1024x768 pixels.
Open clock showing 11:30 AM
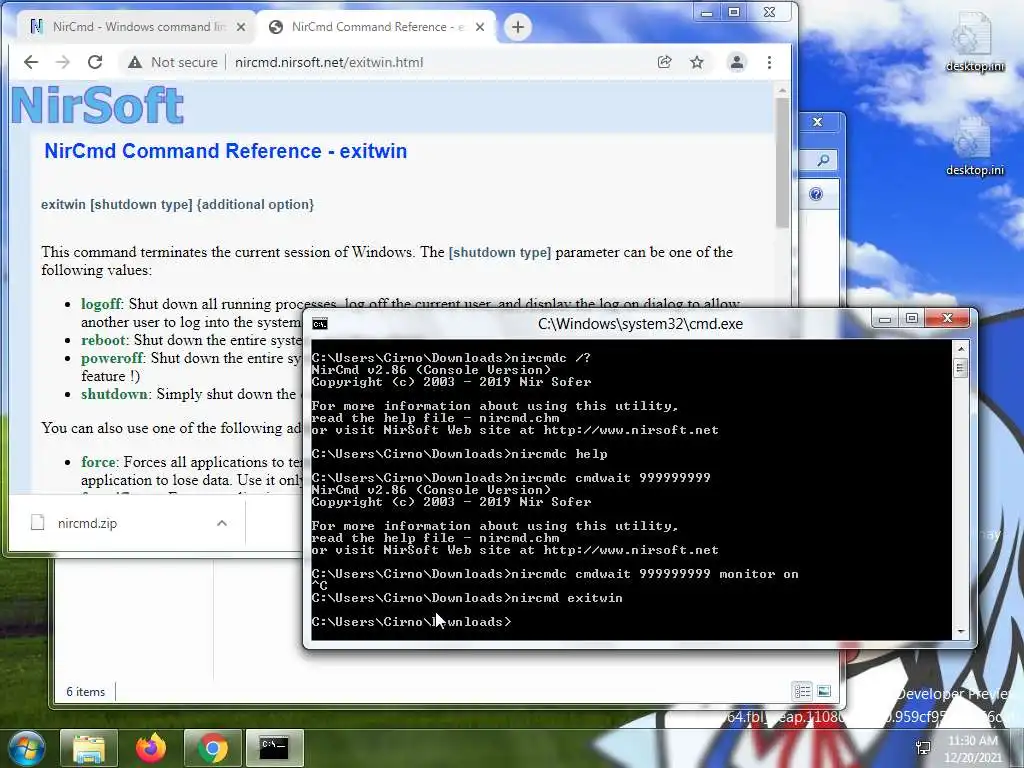point(972,749)
